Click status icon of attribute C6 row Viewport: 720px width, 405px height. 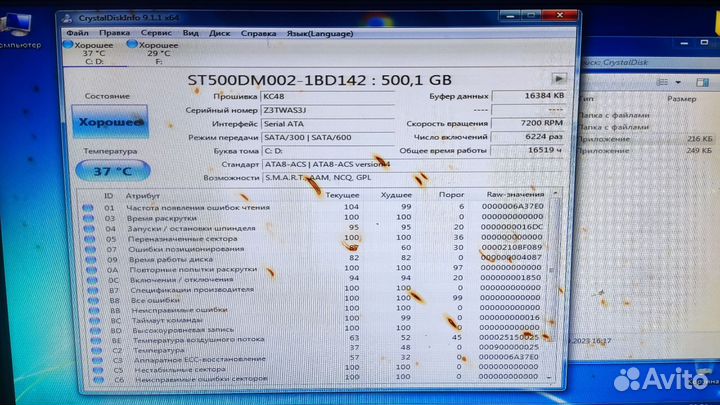point(99,380)
